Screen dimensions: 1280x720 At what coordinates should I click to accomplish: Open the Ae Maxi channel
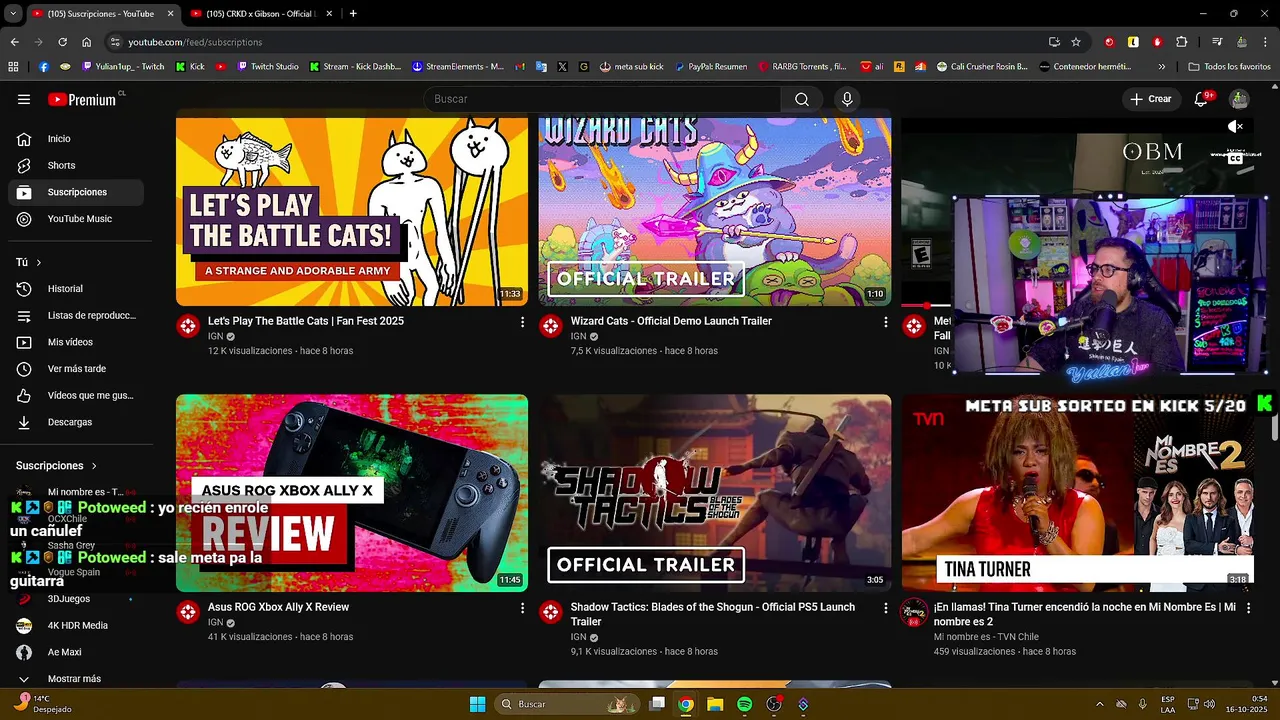pyautogui.click(x=76, y=652)
